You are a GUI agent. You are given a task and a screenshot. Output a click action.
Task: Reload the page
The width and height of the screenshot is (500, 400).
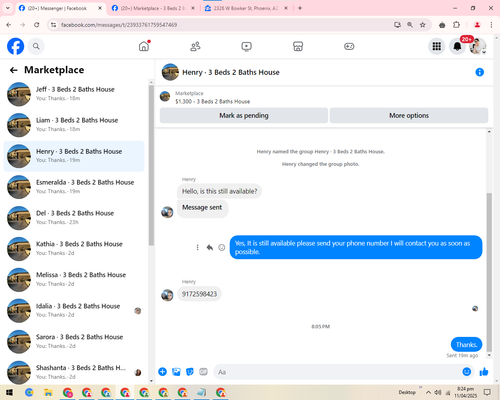click(37, 25)
